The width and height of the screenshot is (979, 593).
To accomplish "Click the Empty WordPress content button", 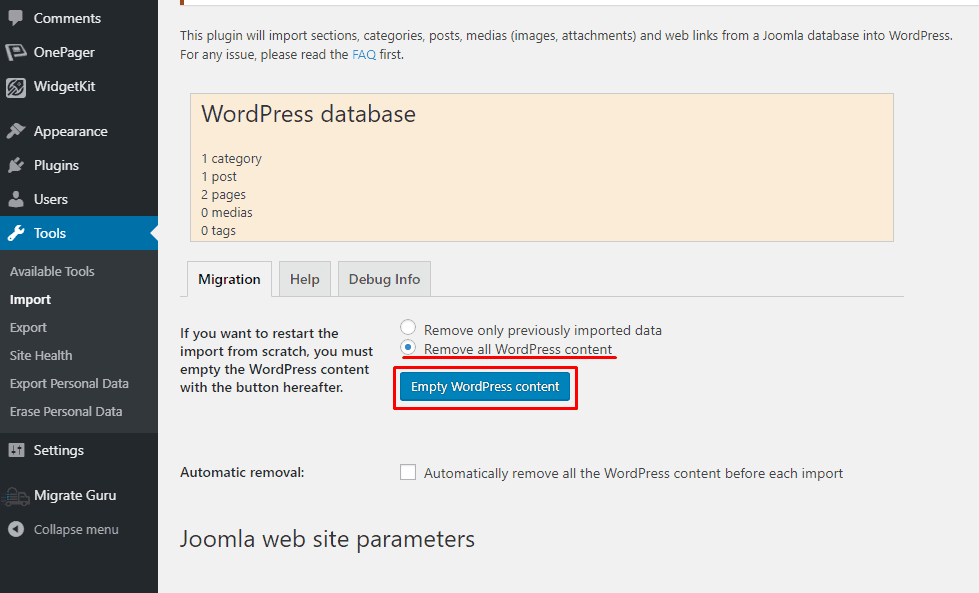I will (x=485, y=386).
